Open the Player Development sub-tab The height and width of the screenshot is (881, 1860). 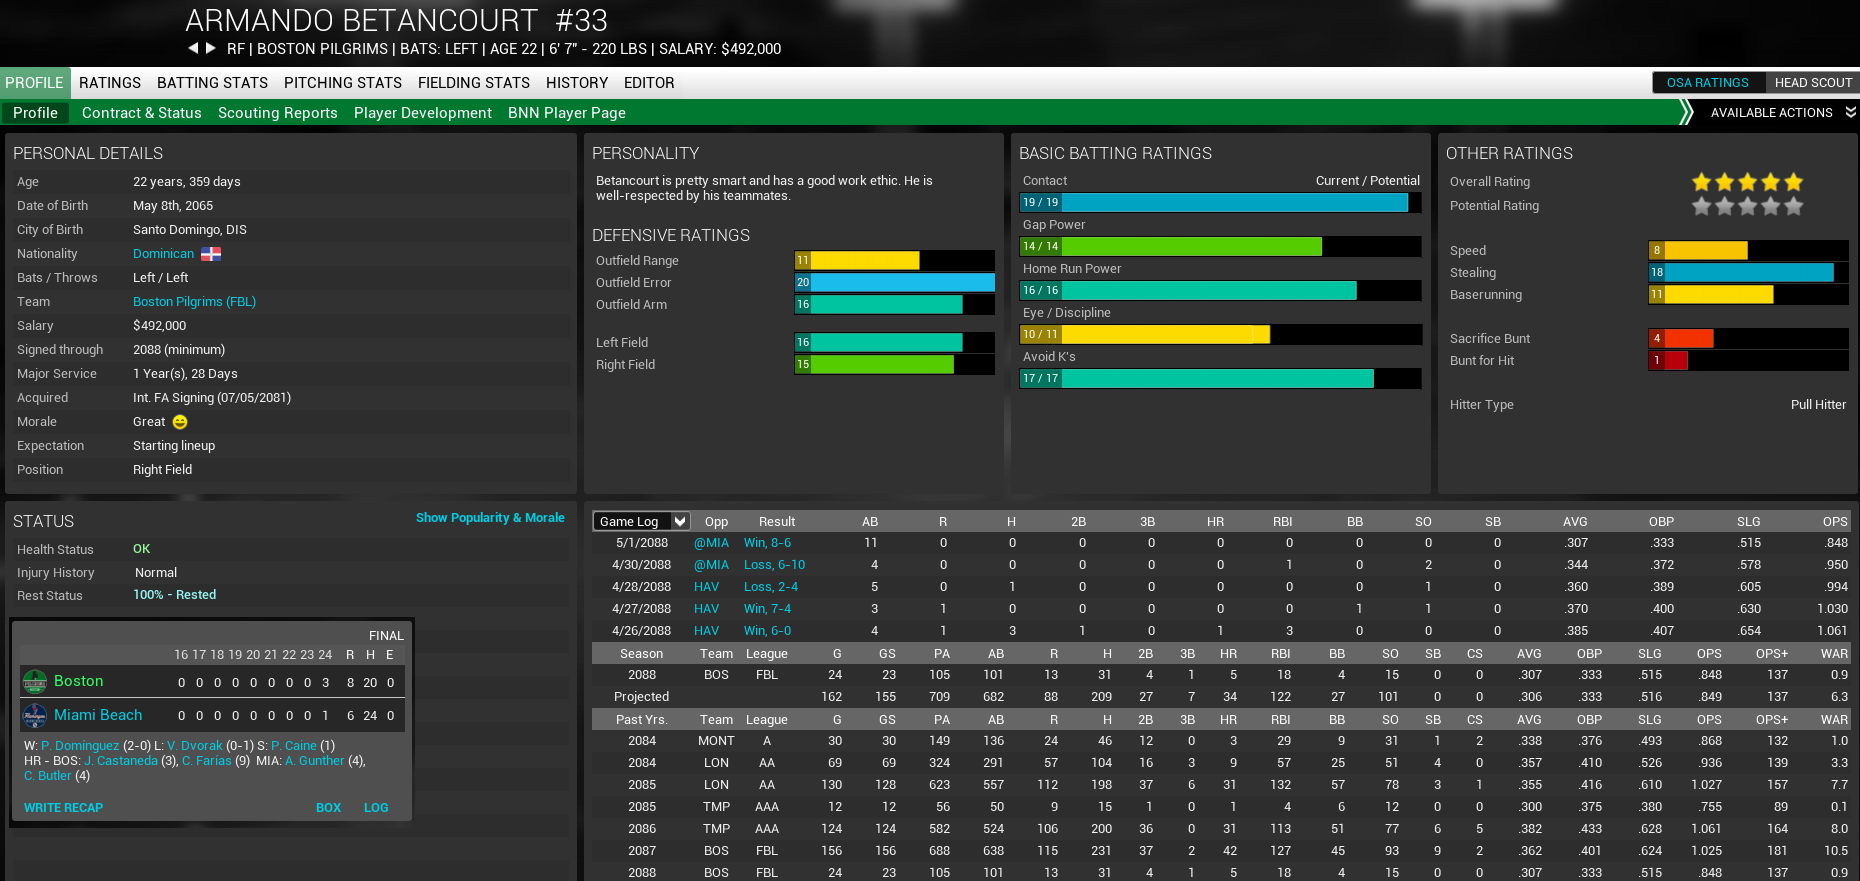[x=423, y=113]
